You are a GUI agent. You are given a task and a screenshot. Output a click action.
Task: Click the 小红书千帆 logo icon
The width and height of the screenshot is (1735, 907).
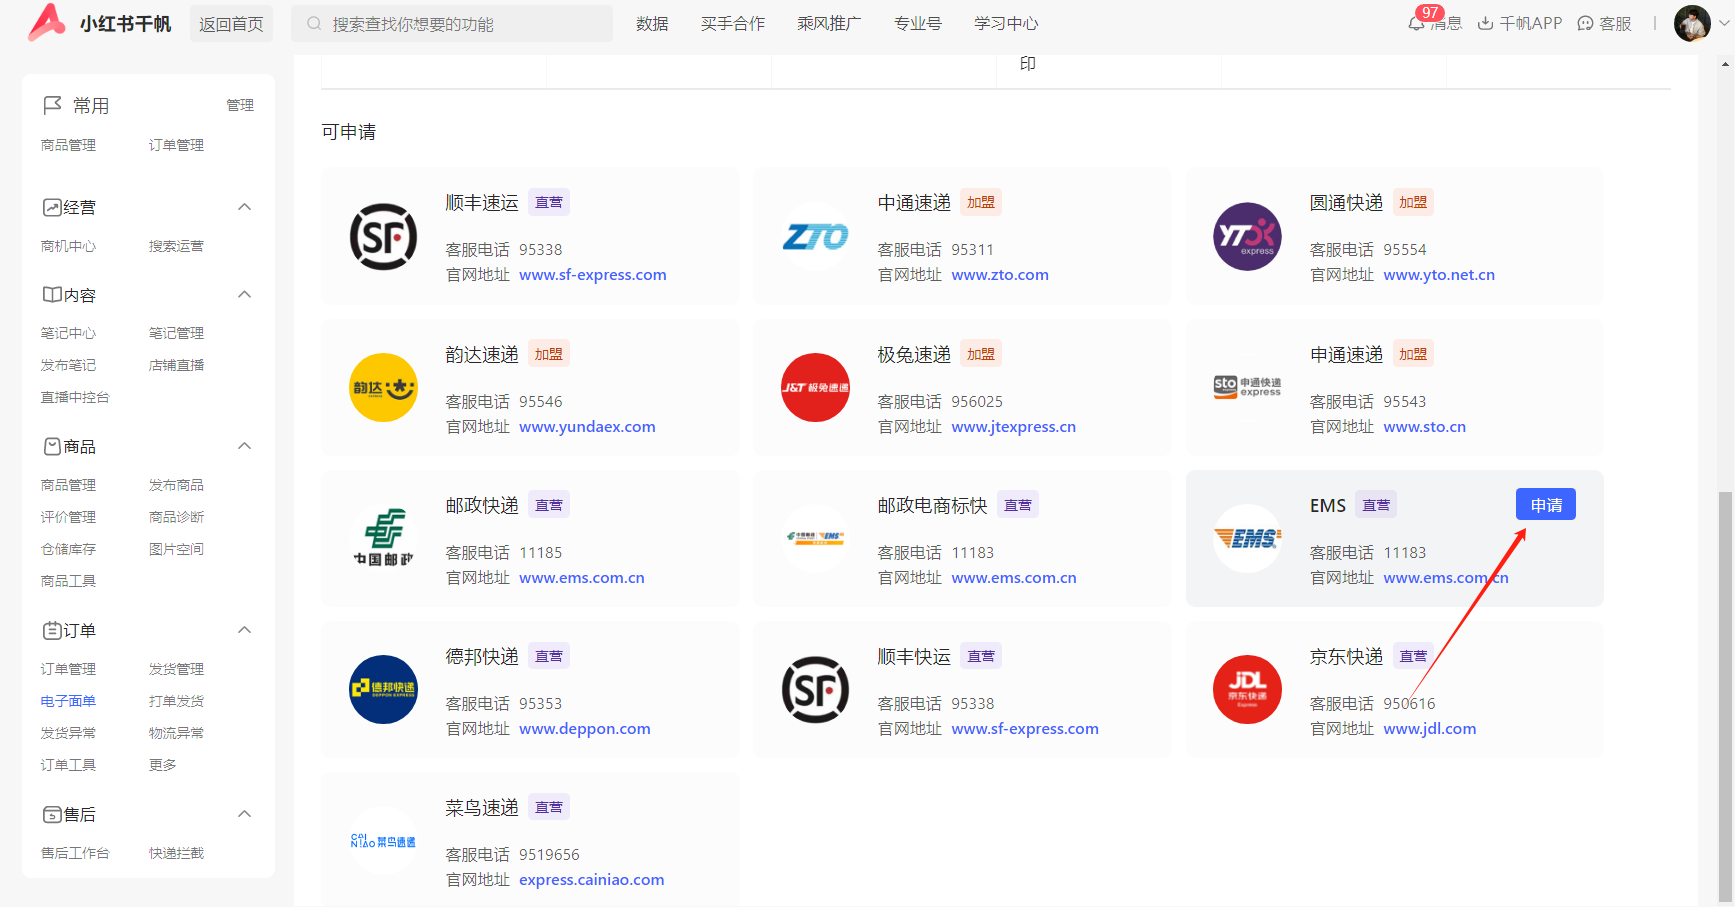point(47,22)
